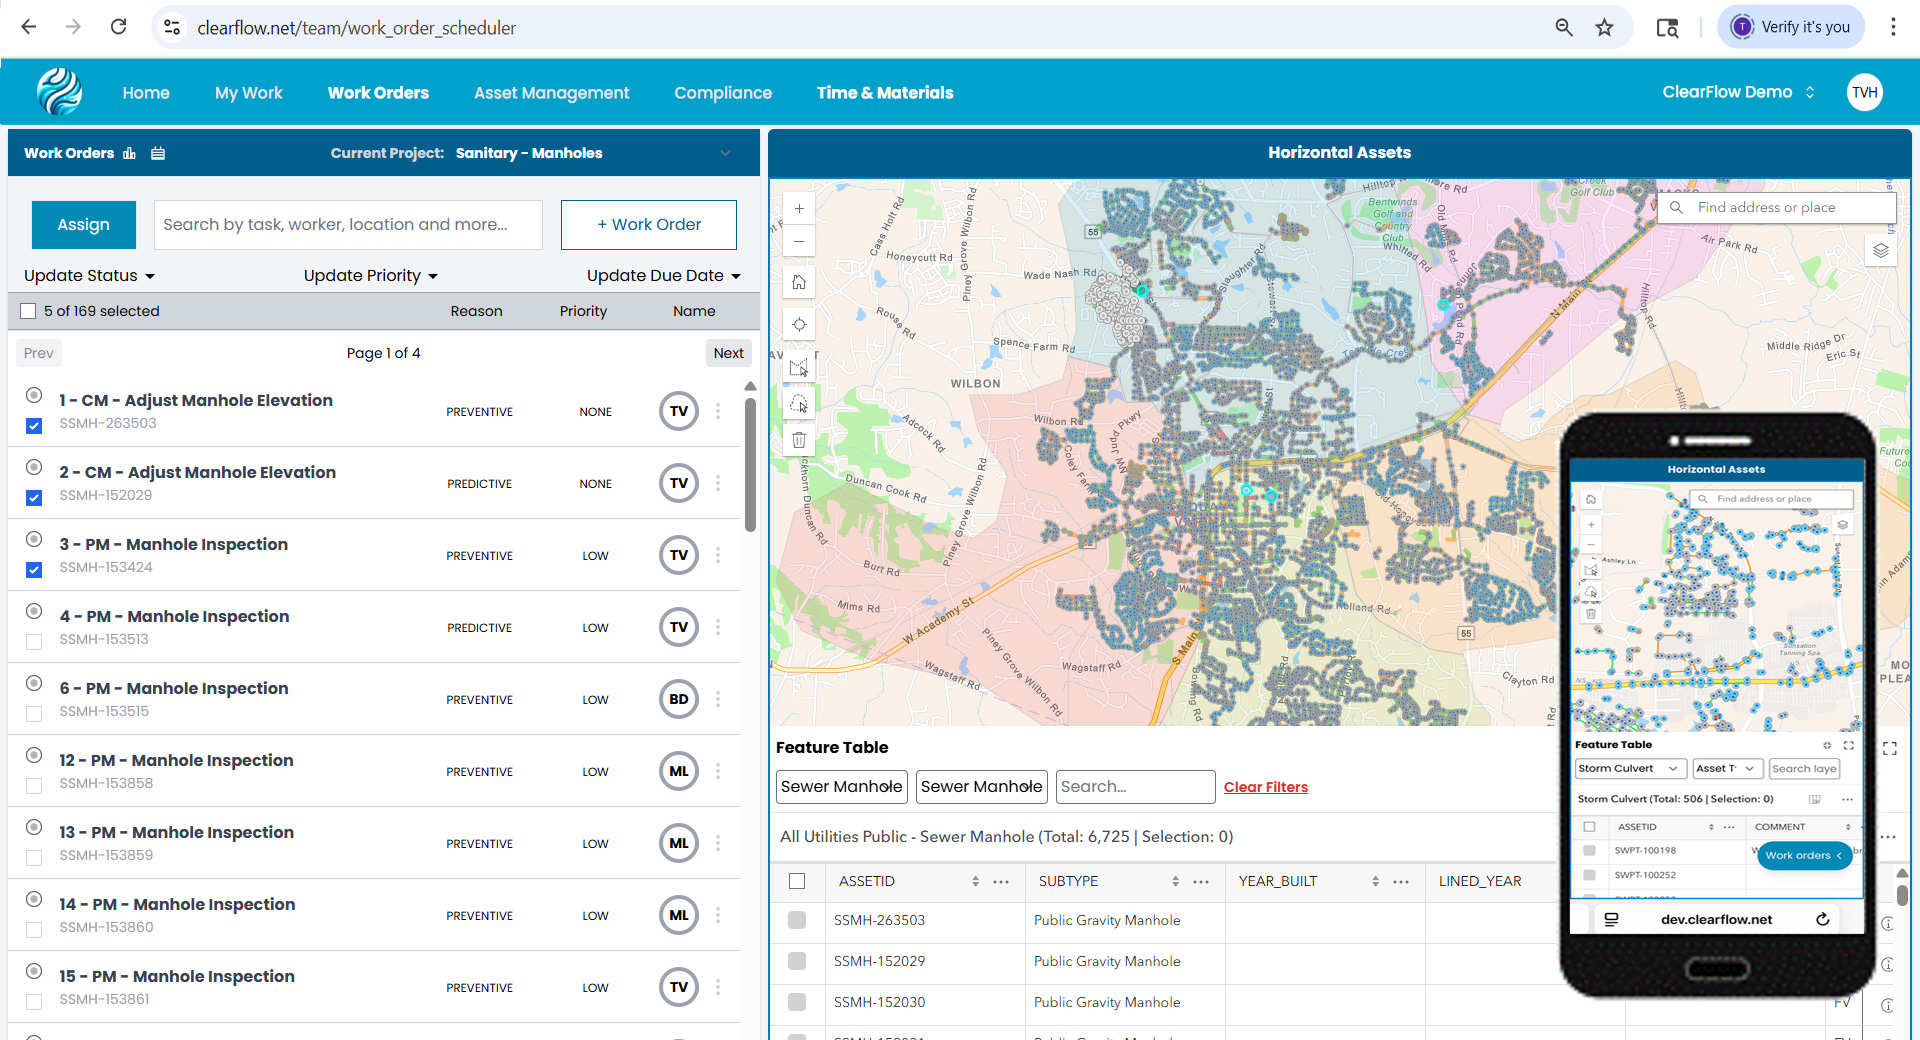Select the rectangle selection map tool
Image resolution: width=1920 pixels, height=1040 pixels.
coord(799,367)
